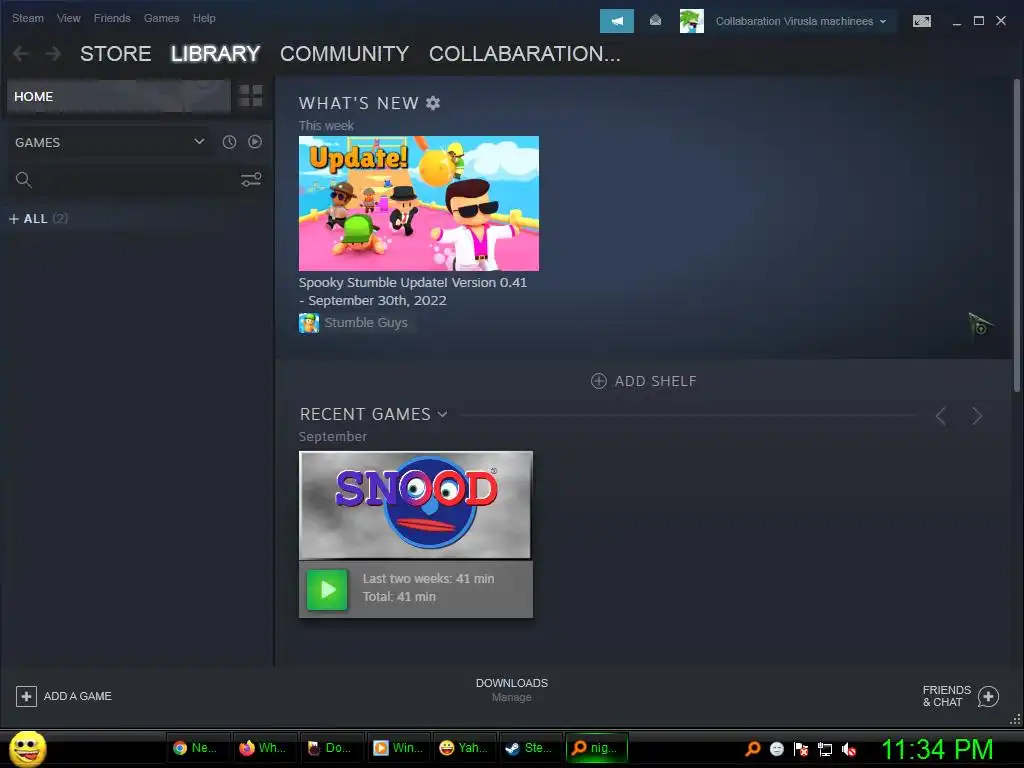Switch to nig... search taskbar item
This screenshot has width=1024, height=768.
pos(597,748)
